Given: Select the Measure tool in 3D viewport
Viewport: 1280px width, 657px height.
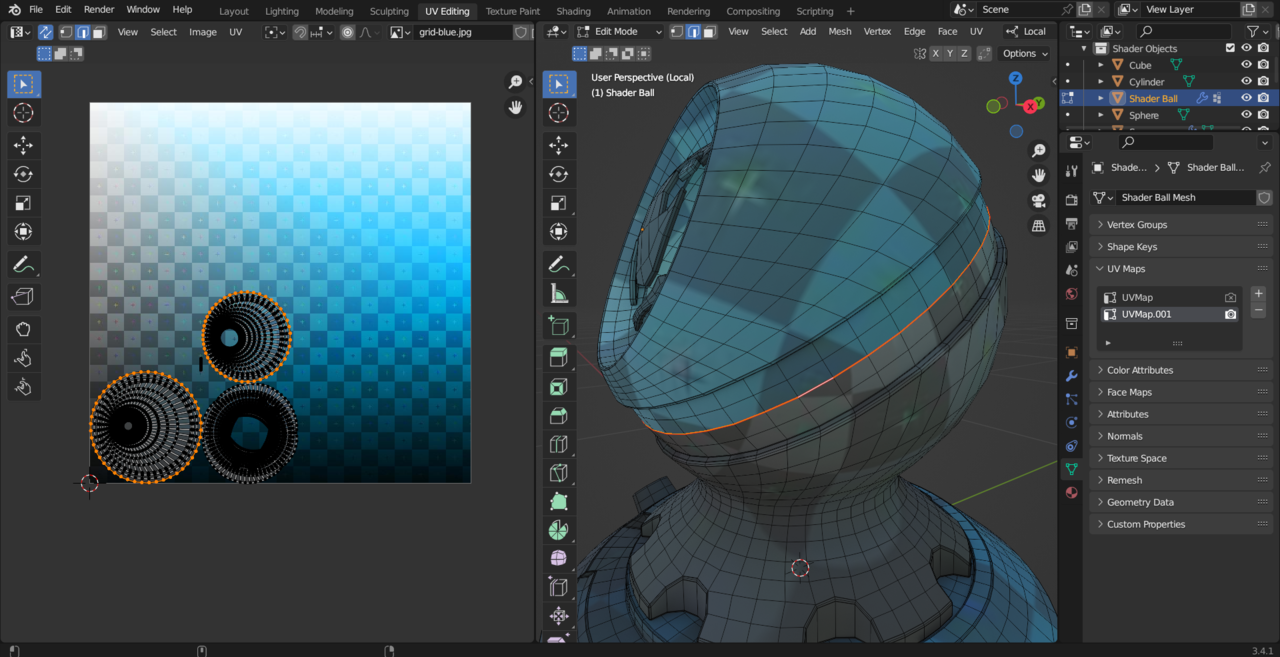Looking at the screenshot, I should (x=559, y=294).
